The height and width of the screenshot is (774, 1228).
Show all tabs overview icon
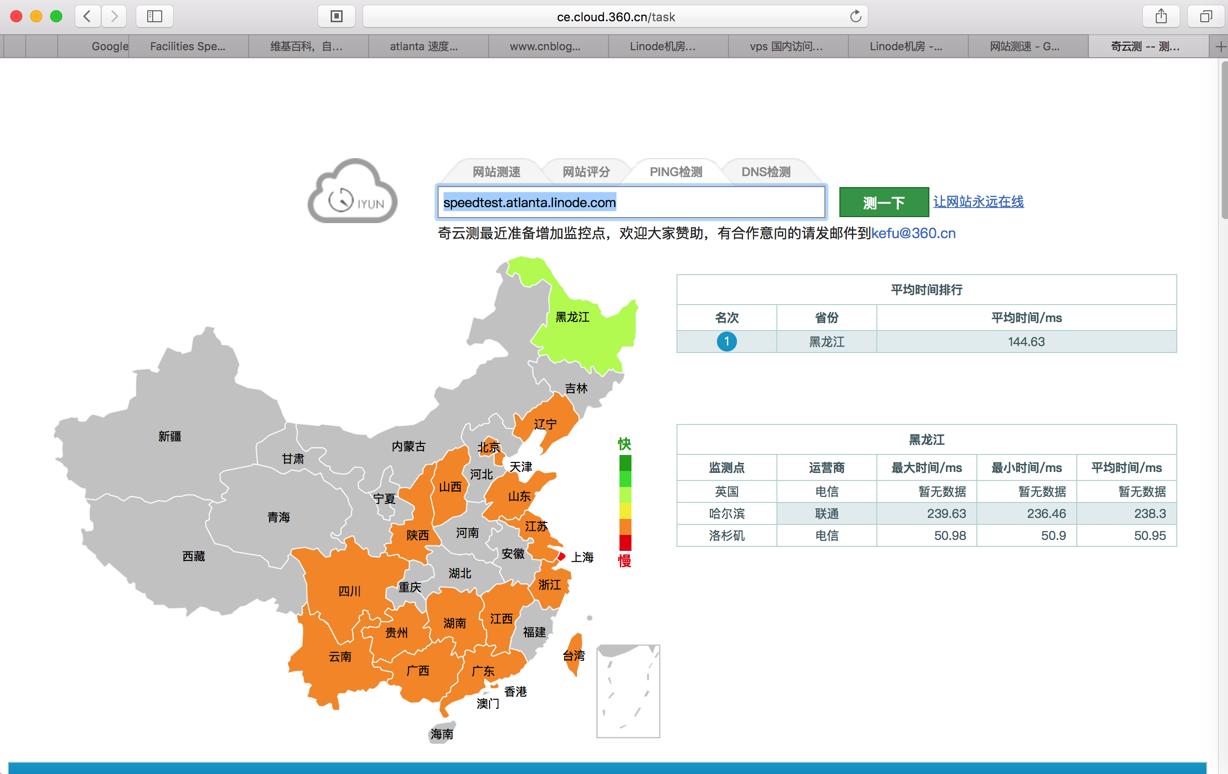pyautogui.click(x=1206, y=16)
